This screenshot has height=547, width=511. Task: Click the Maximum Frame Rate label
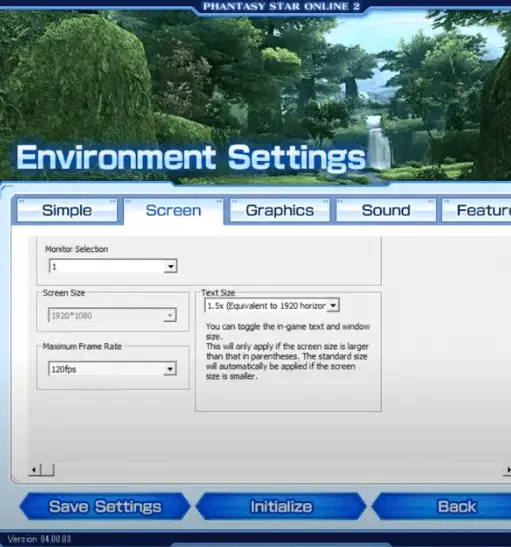click(x=82, y=346)
